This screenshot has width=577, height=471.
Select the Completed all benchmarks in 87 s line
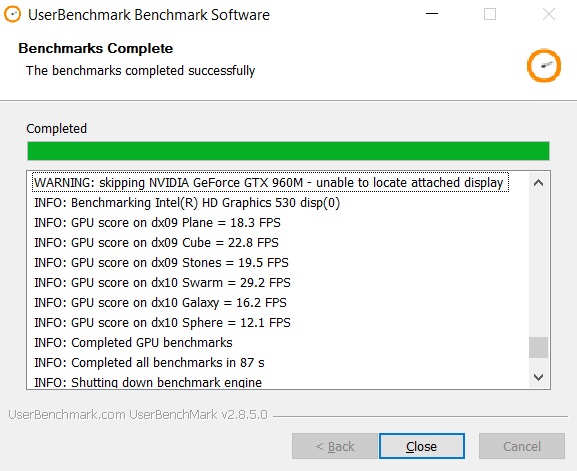(x=149, y=362)
